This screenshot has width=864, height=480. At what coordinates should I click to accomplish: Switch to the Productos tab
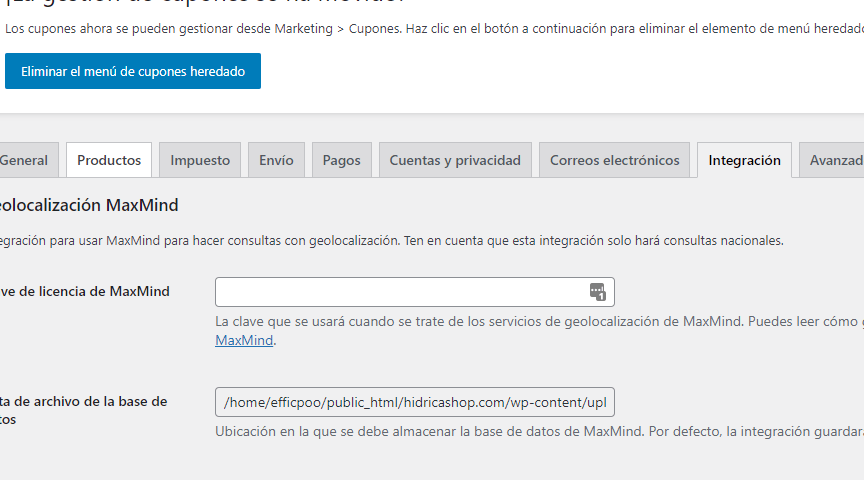[109, 160]
